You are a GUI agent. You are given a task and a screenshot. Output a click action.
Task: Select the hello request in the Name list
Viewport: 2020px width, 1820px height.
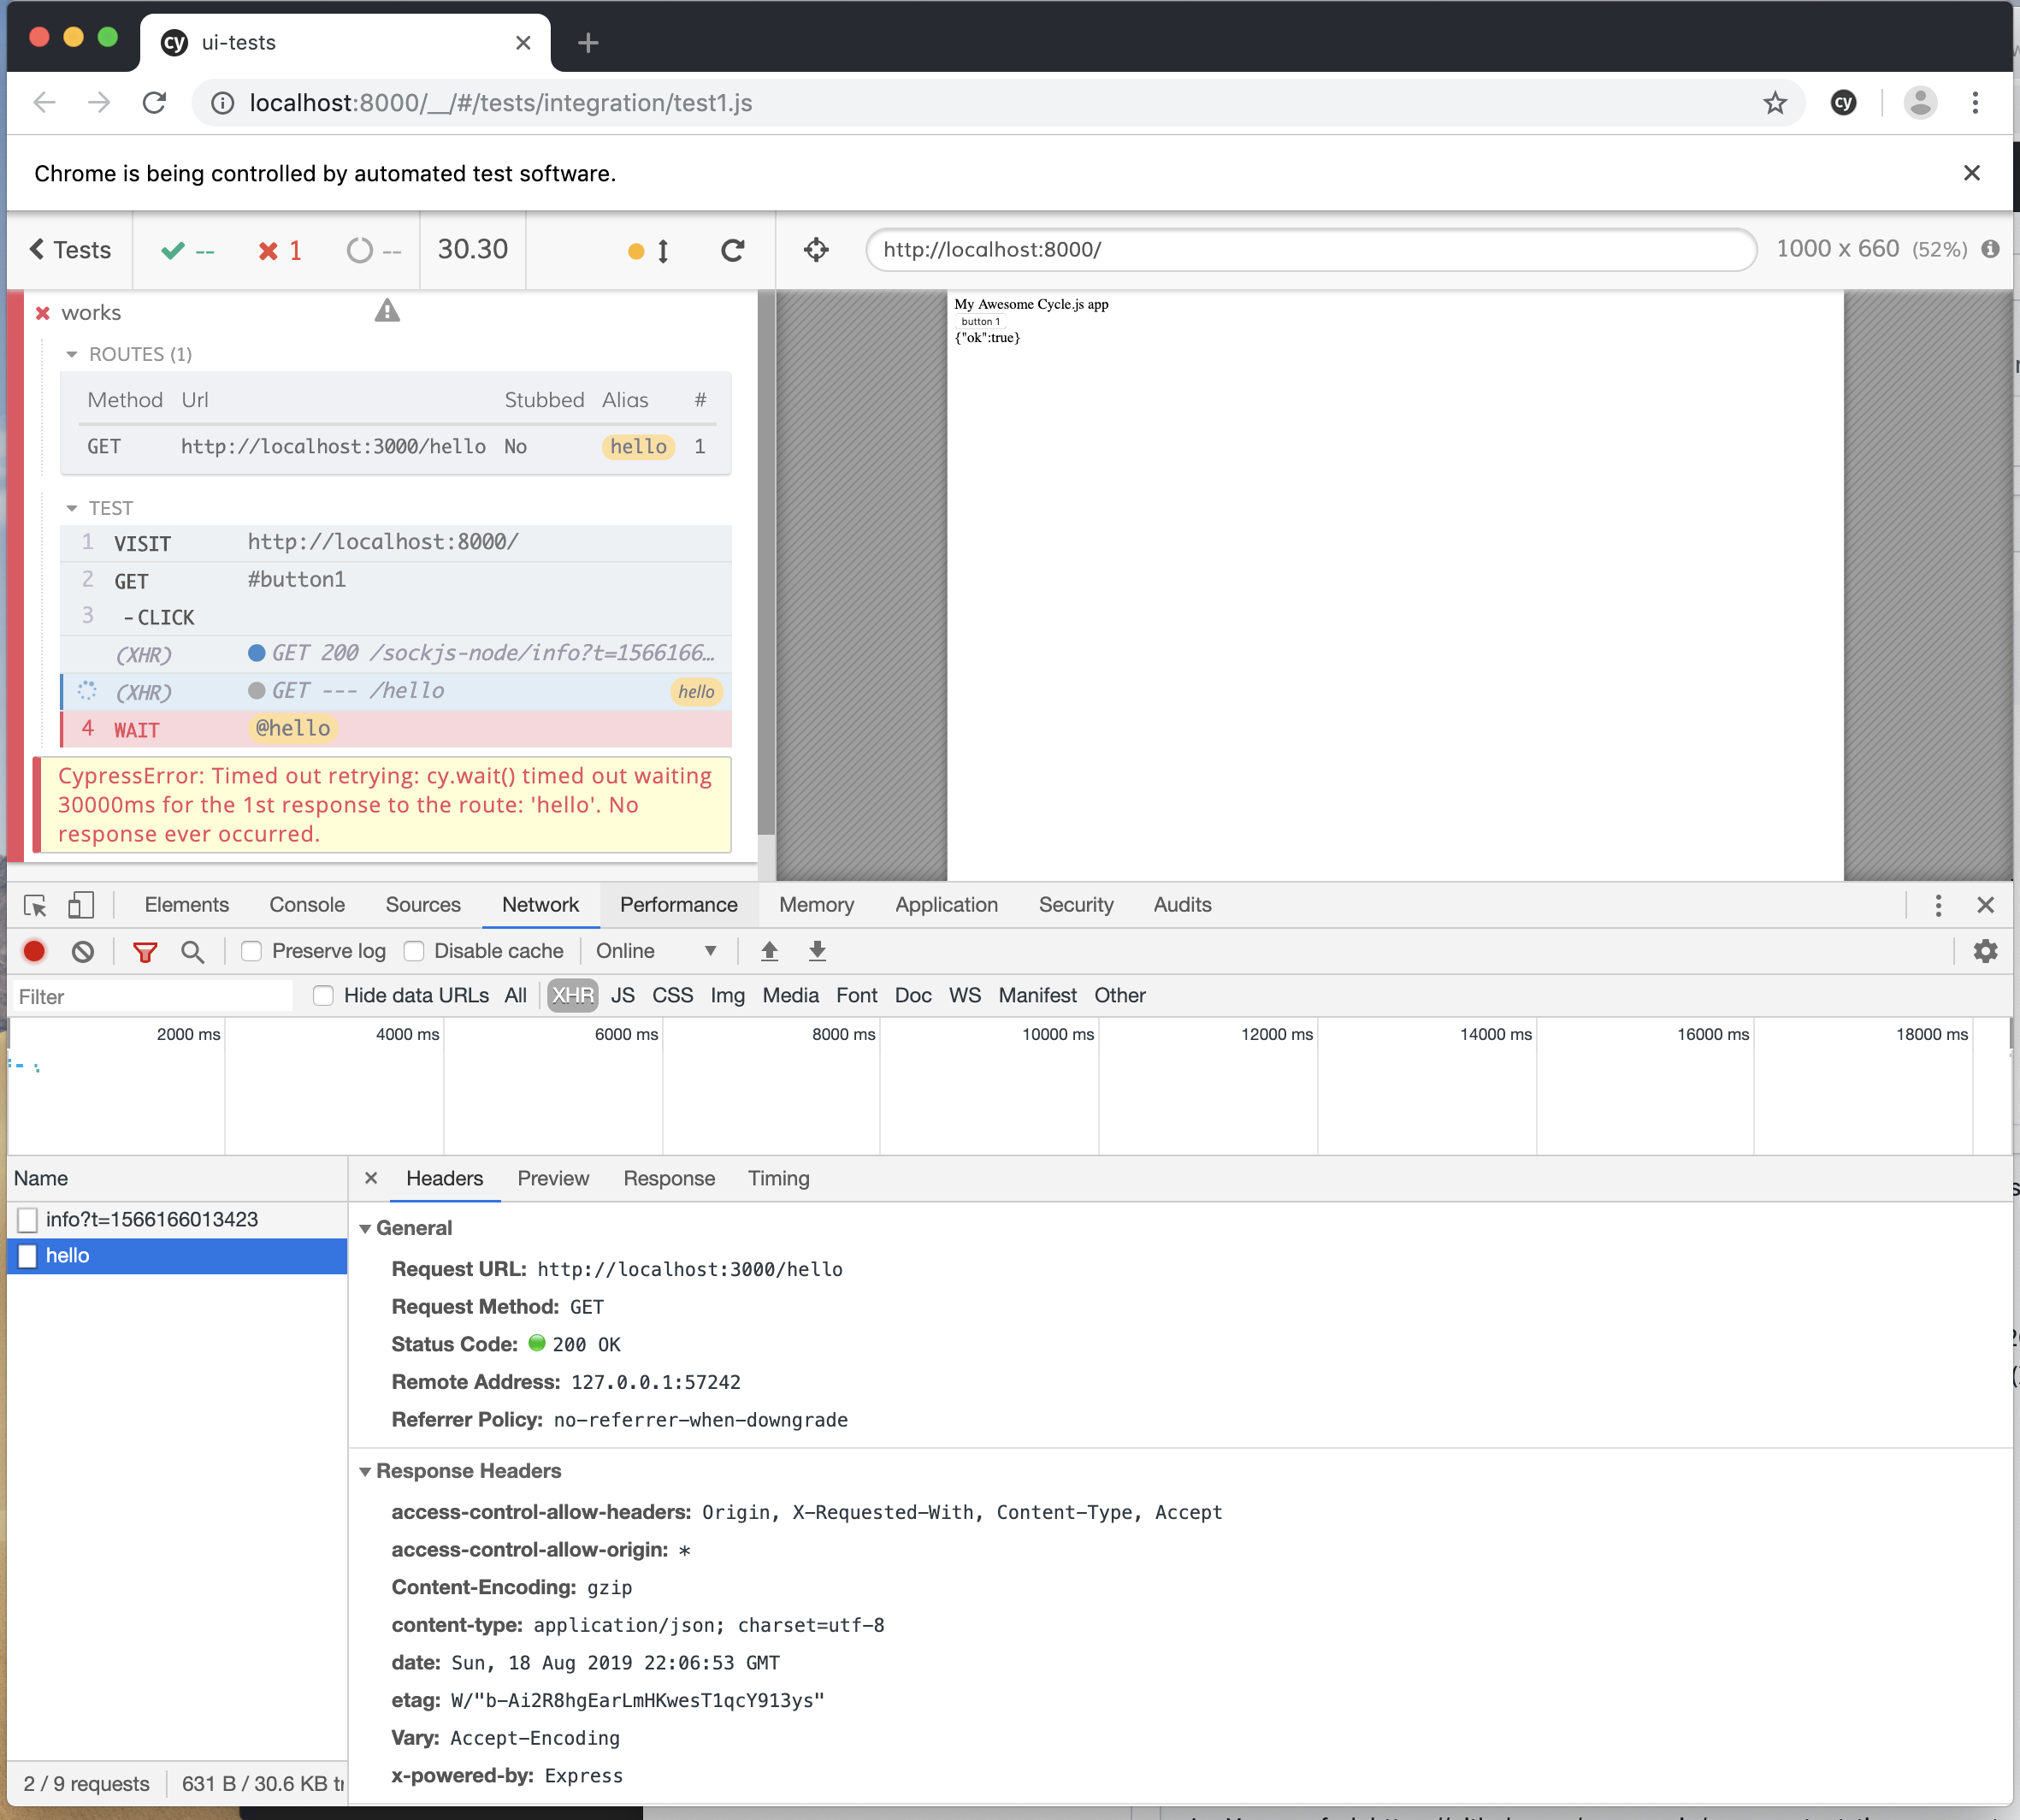tap(67, 1256)
